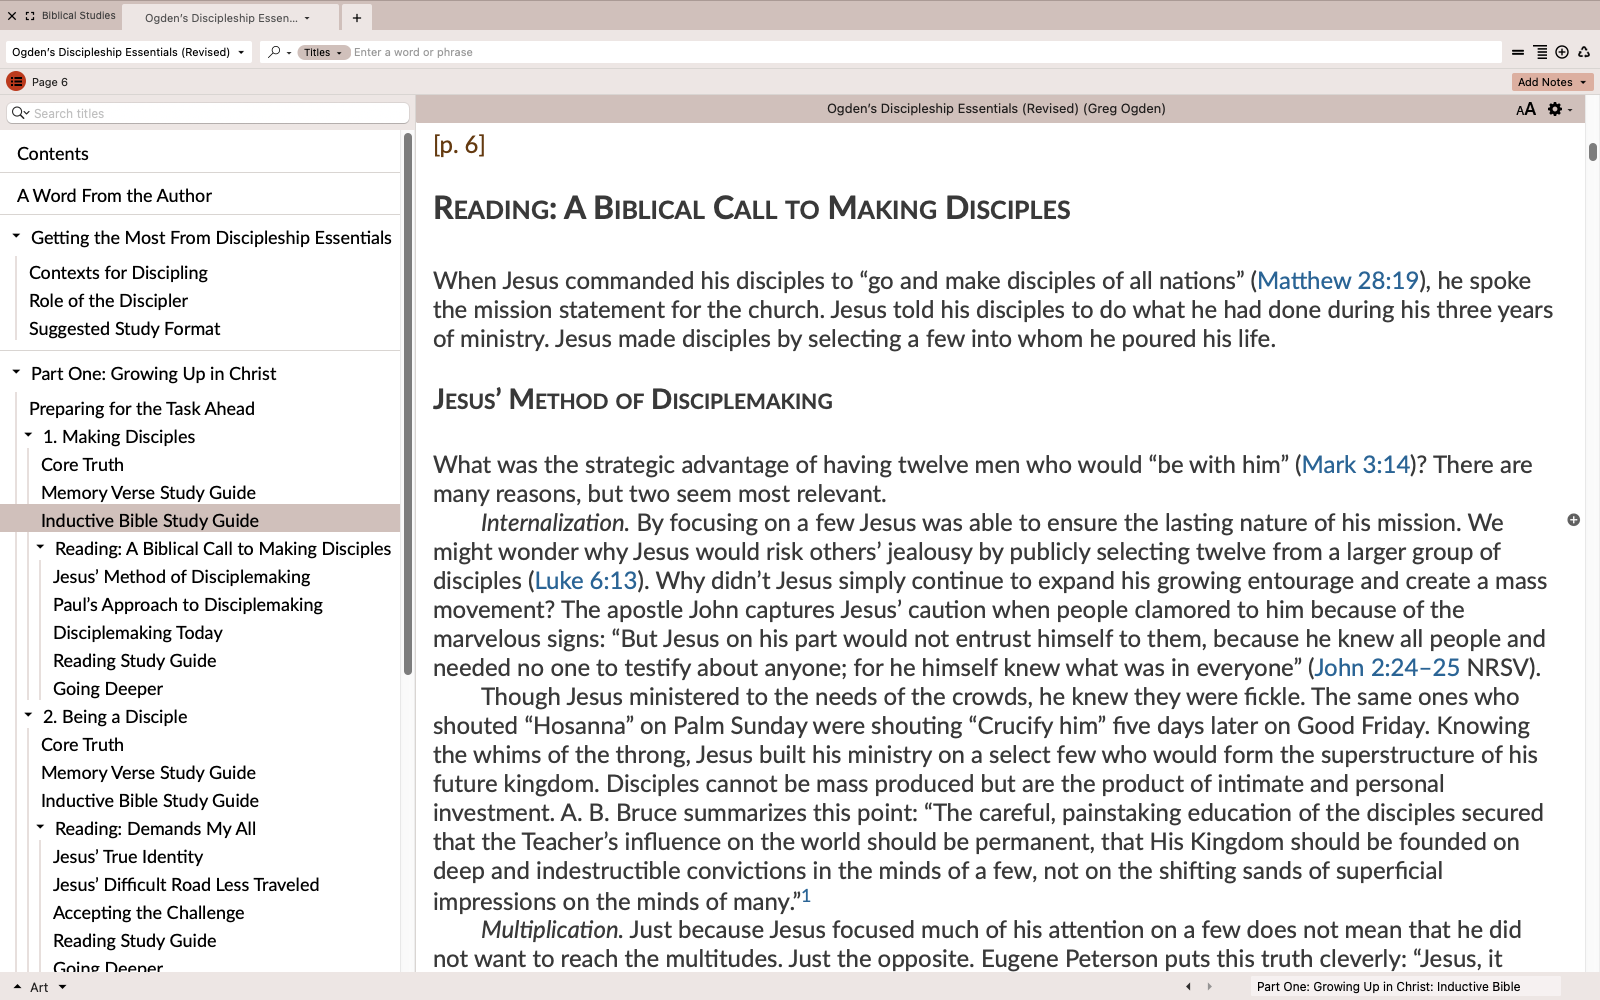The height and width of the screenshot is (1000, 1600).
Task: Collapse the 1. Making Disciples chapter
Action: point(28,436)
